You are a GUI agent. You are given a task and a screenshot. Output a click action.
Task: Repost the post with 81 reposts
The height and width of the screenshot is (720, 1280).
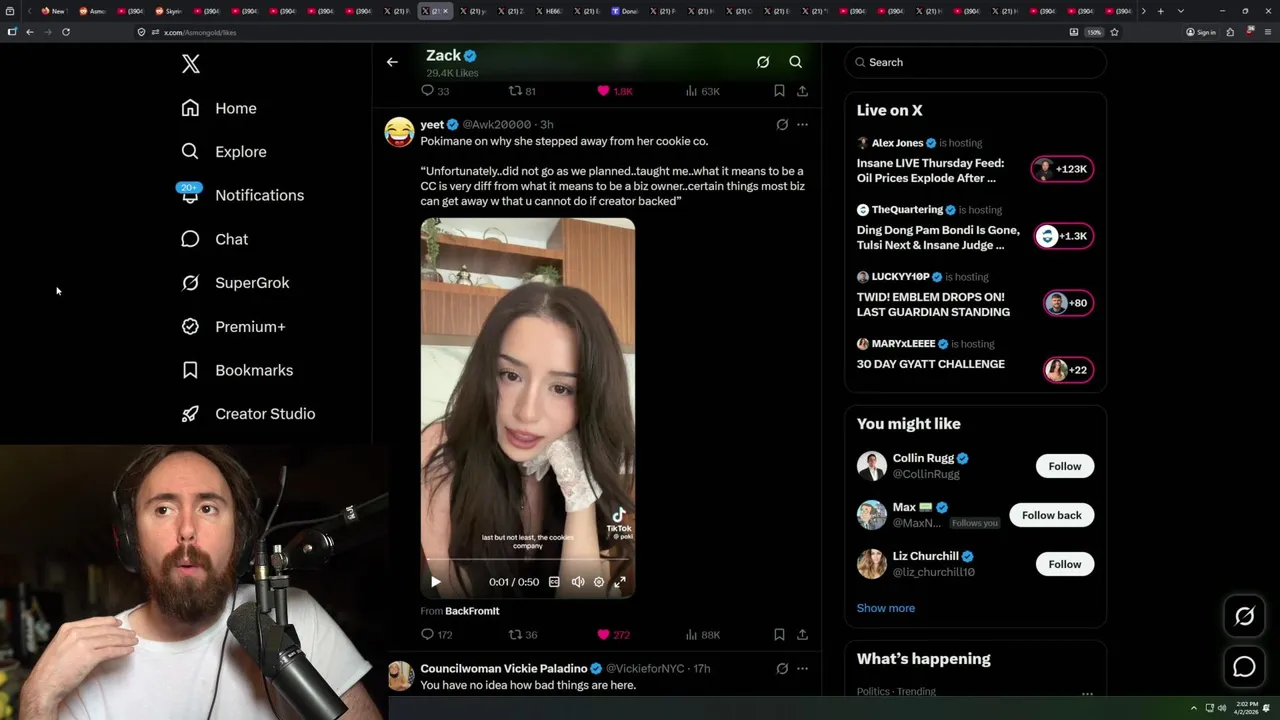pos(522,91)
